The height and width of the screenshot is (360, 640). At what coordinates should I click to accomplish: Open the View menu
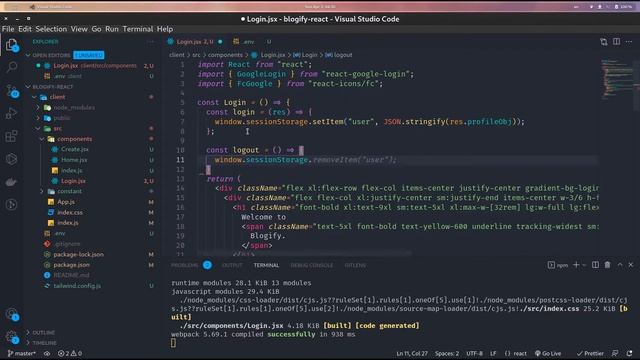click(x=79, y=29)
